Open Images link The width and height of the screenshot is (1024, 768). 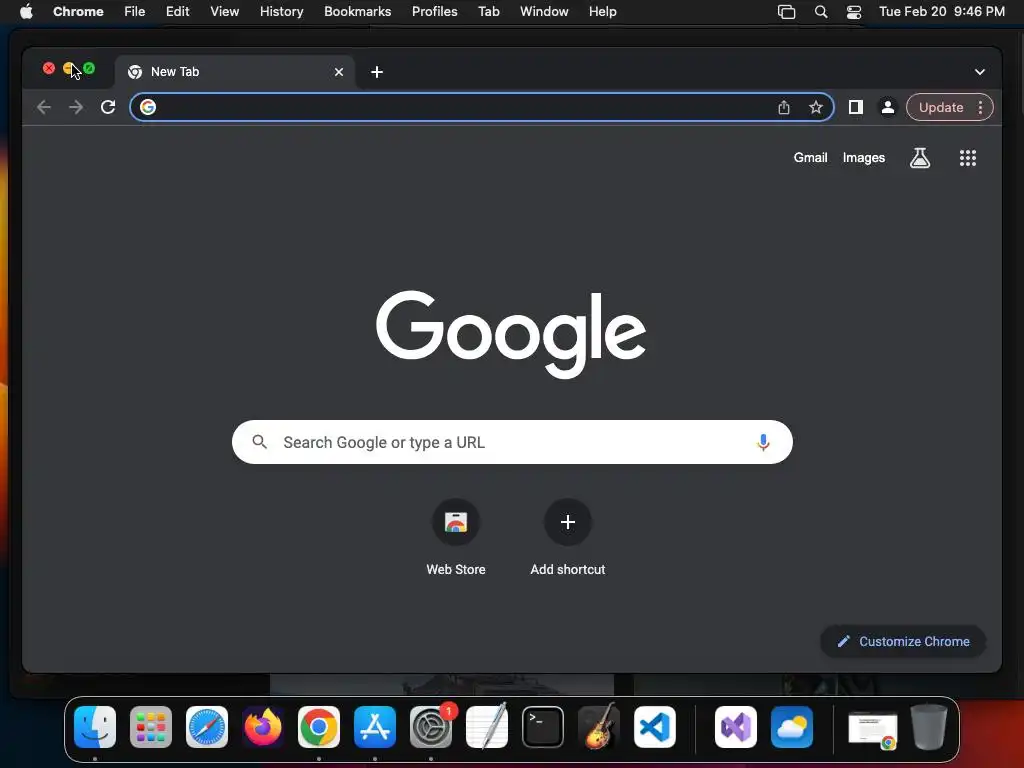863,157
